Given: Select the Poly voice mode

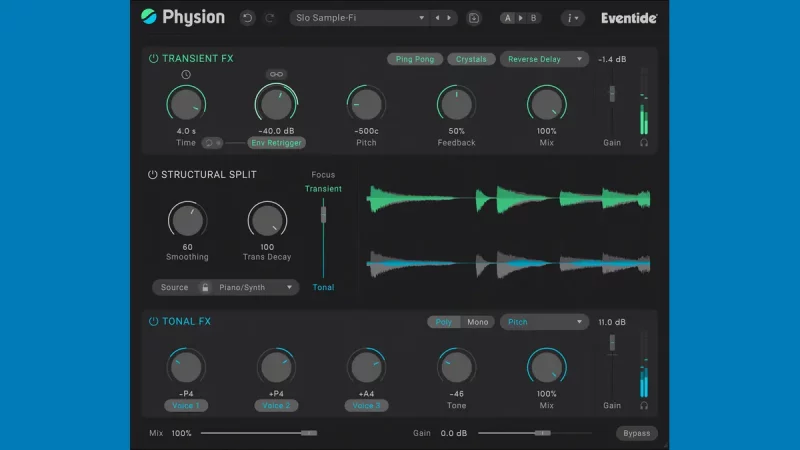Looking at the screenshot, I should 444,322.
